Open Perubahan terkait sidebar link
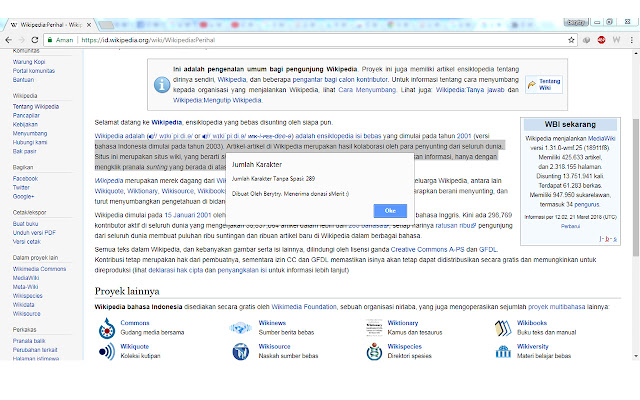 tap(35, 350)
